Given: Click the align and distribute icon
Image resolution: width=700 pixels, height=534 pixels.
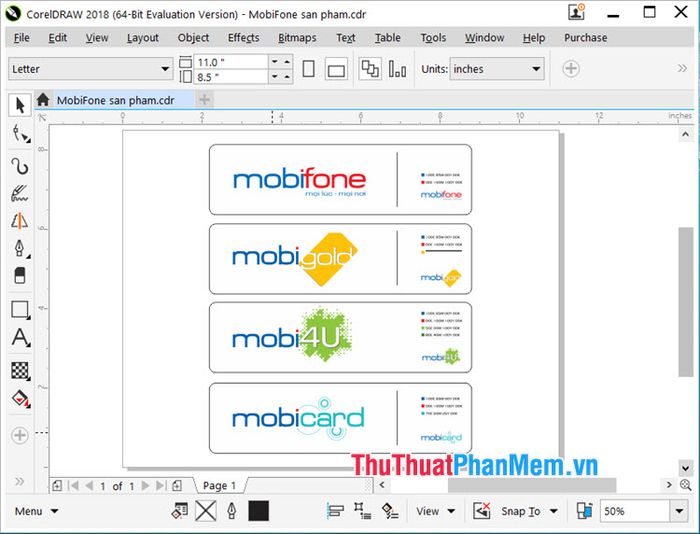Looking at the screenshot, I should click(x=335, y=511).
